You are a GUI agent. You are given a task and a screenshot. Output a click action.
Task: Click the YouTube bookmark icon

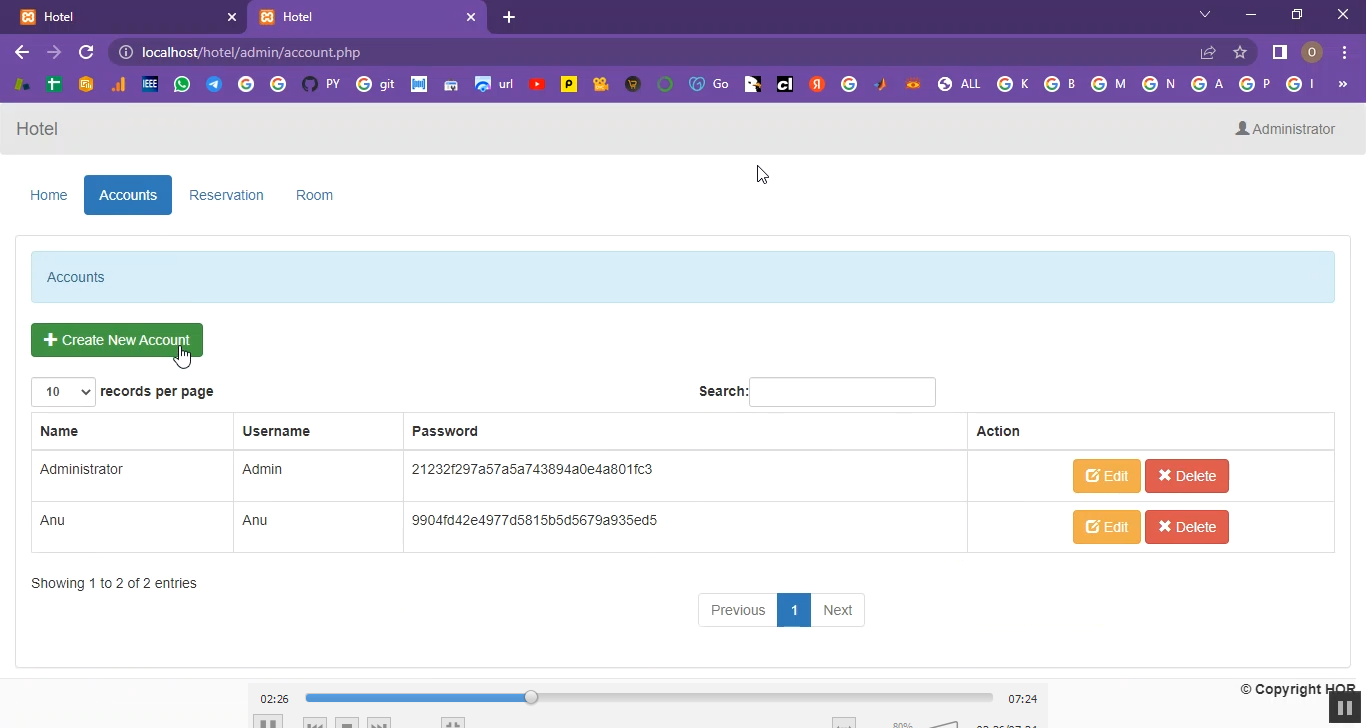537,85
